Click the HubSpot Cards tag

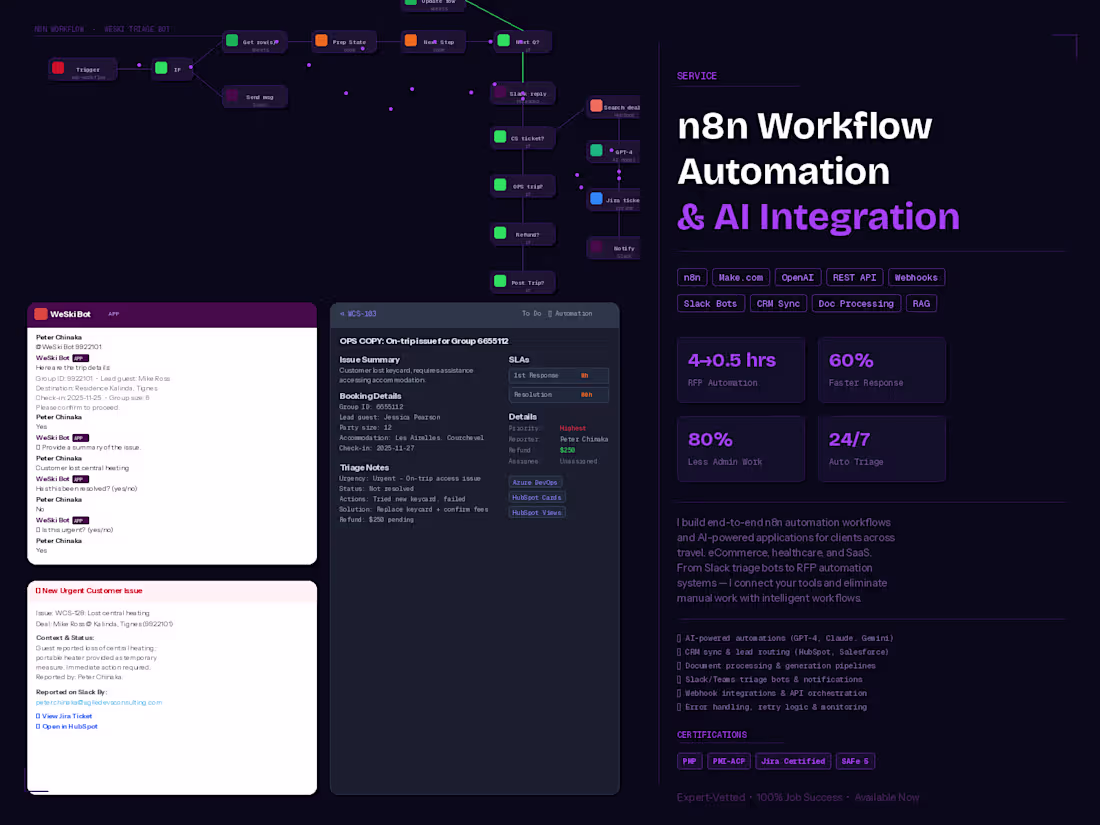537,497
